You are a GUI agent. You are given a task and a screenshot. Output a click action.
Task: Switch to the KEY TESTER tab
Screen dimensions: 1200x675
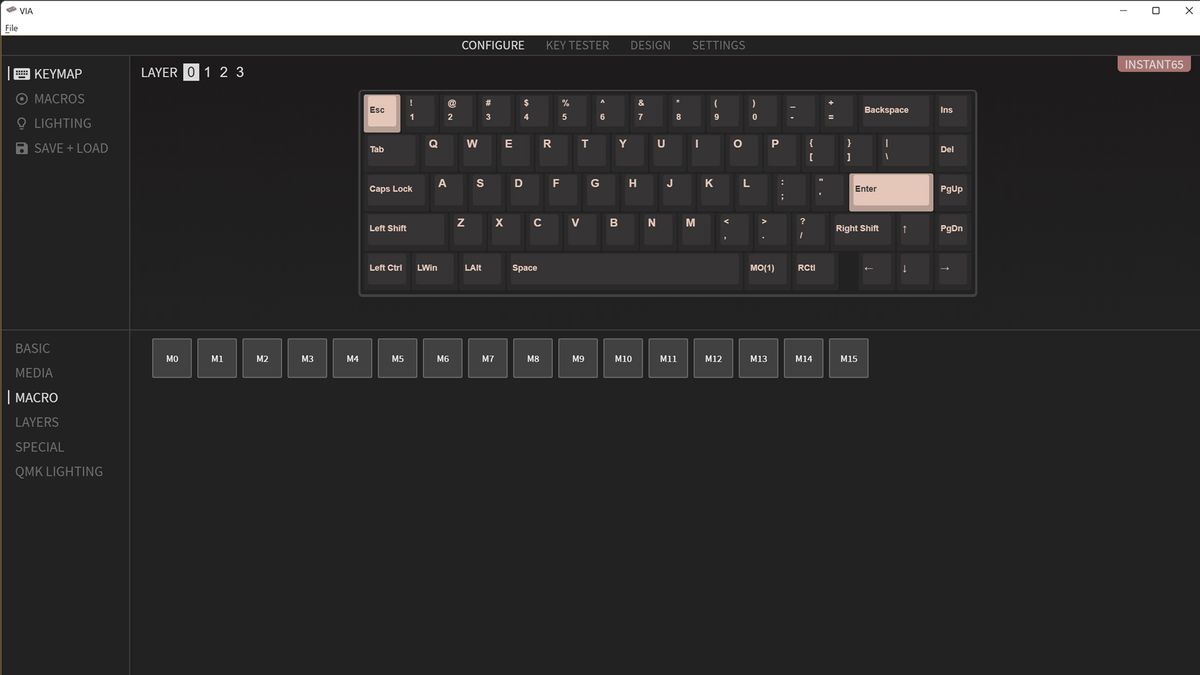tap(577, 45)
